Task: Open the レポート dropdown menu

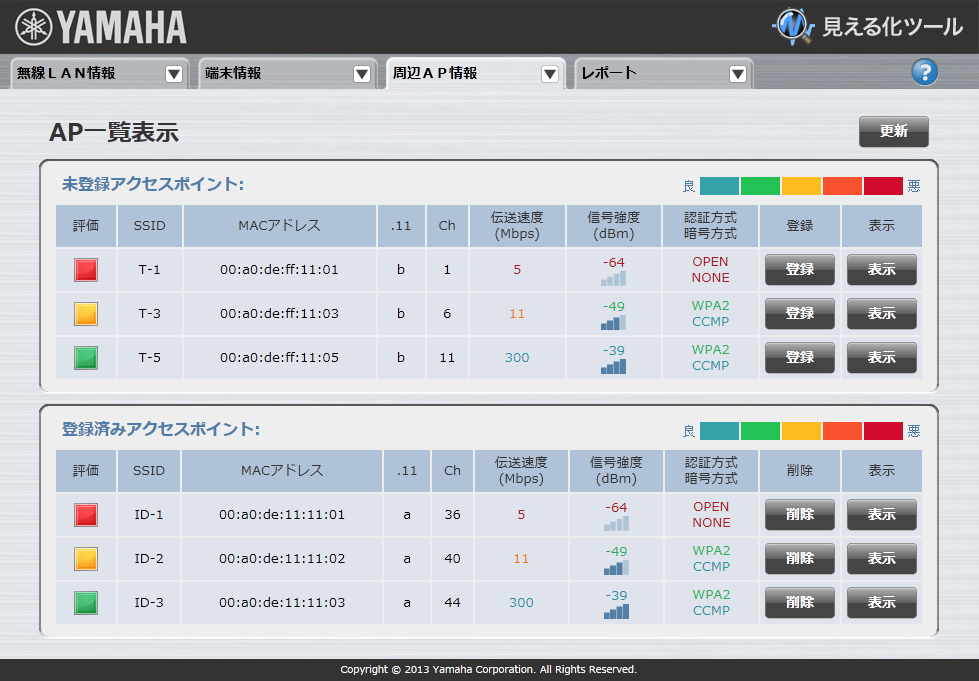Action: [737, 73]
